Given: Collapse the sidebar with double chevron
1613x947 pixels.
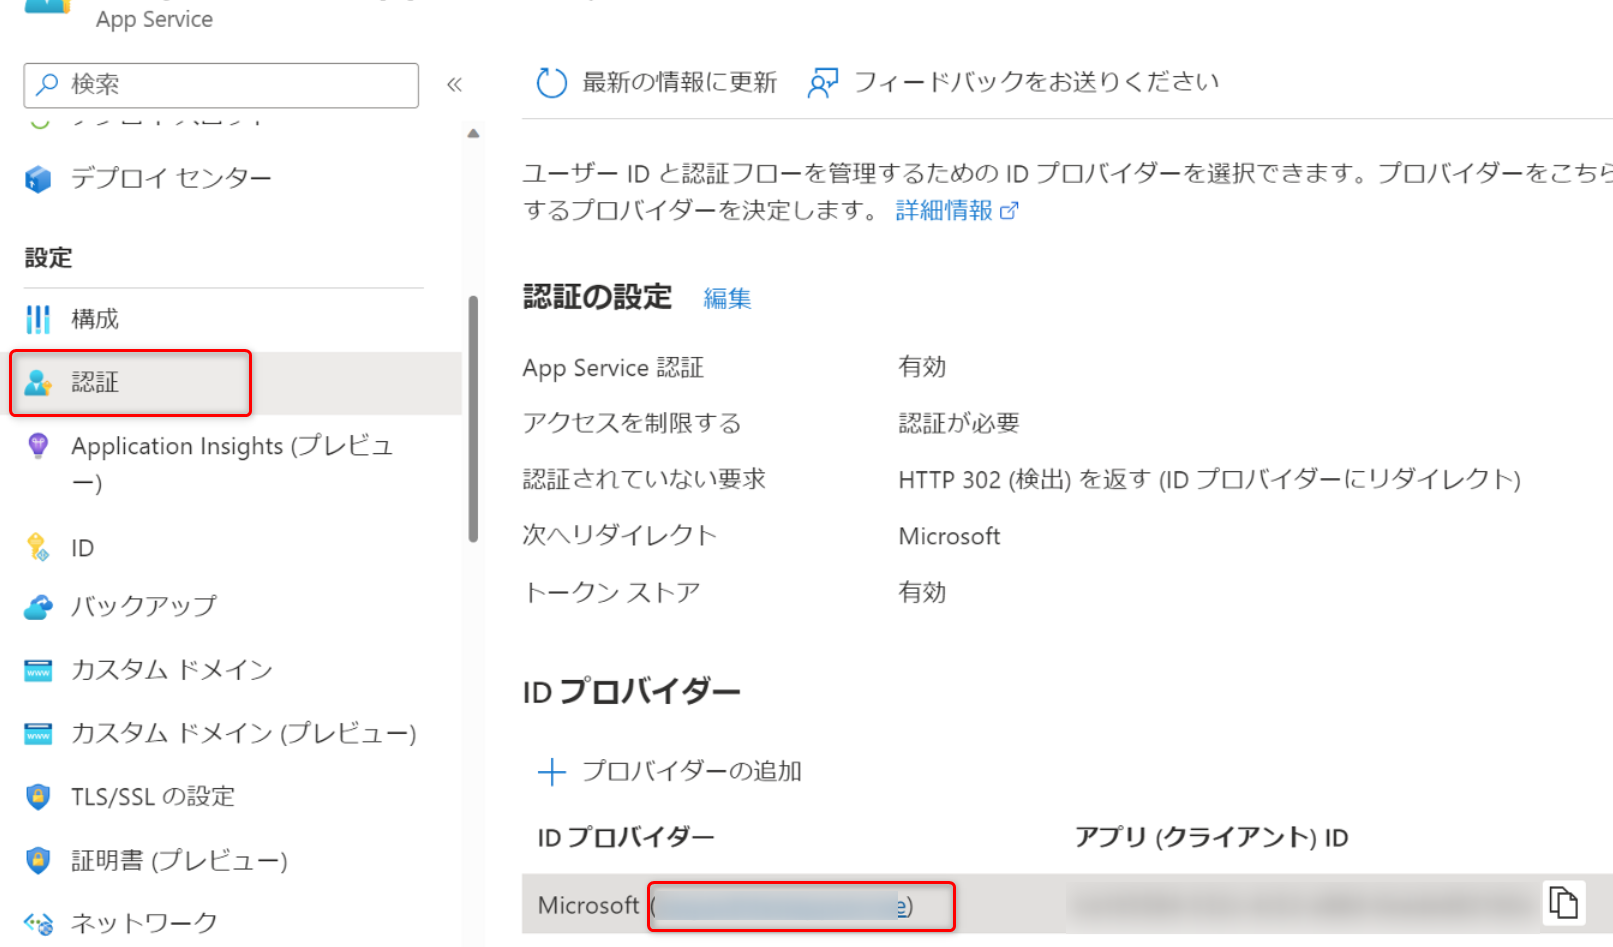Looking at the screenshot, I should [x=454, y=84].
